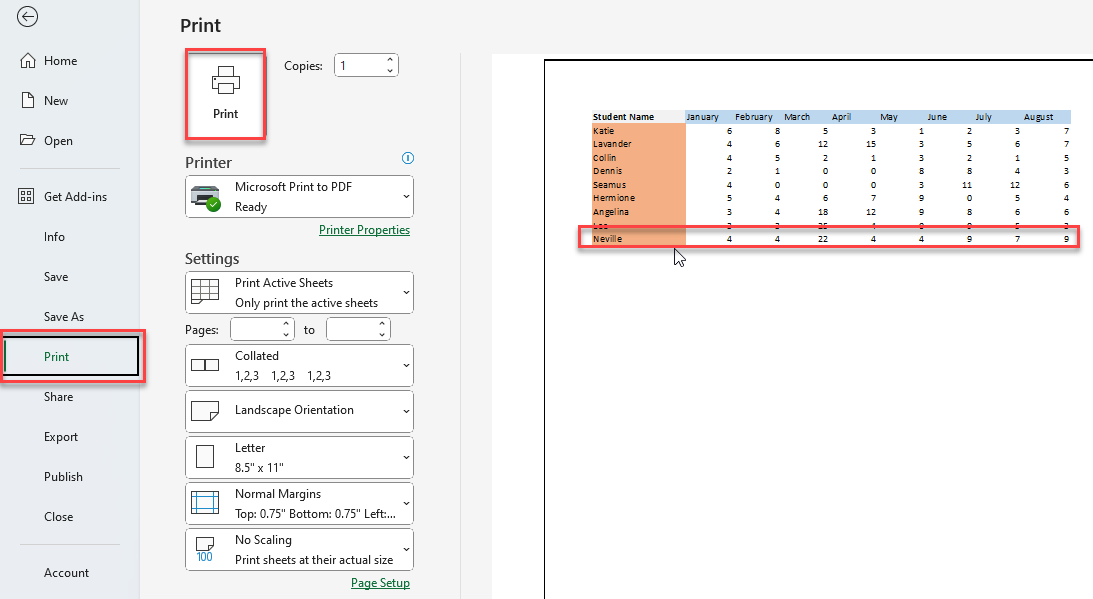Open the Letter paper size dropdown

point(299,457)
